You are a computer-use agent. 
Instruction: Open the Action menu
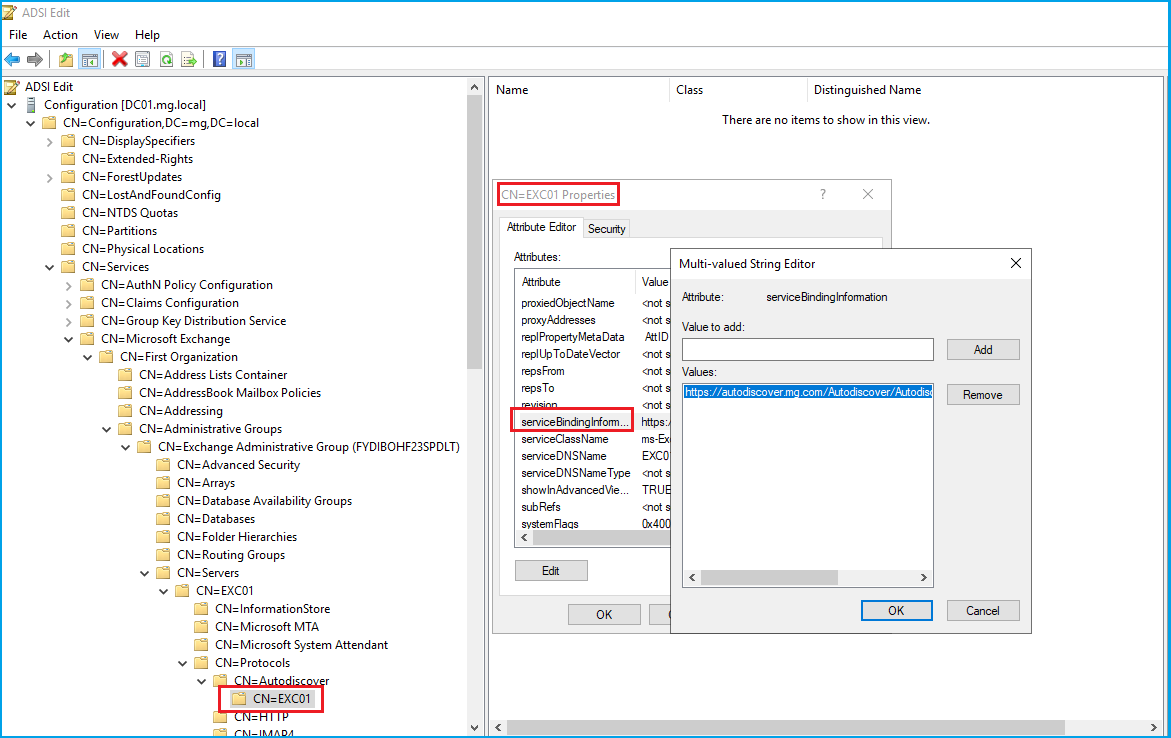60,35
